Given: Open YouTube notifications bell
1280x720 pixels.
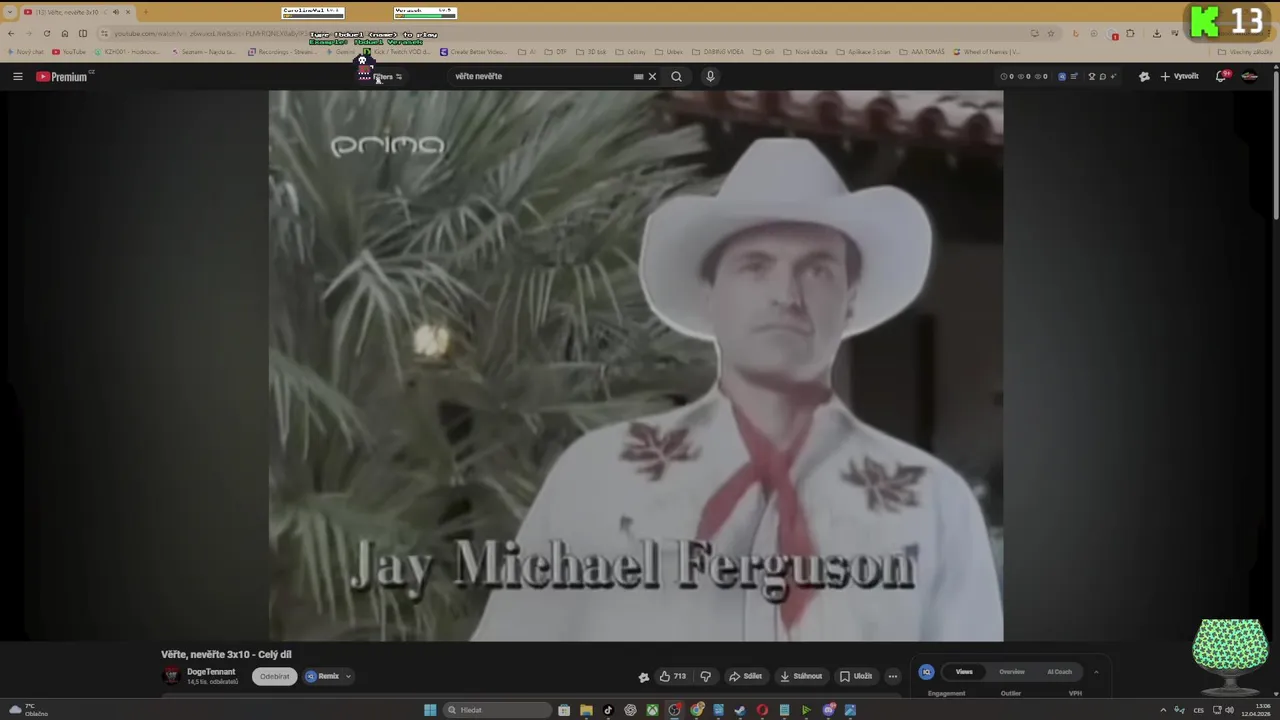Looking at the screenshot, I should (1222, 76).
